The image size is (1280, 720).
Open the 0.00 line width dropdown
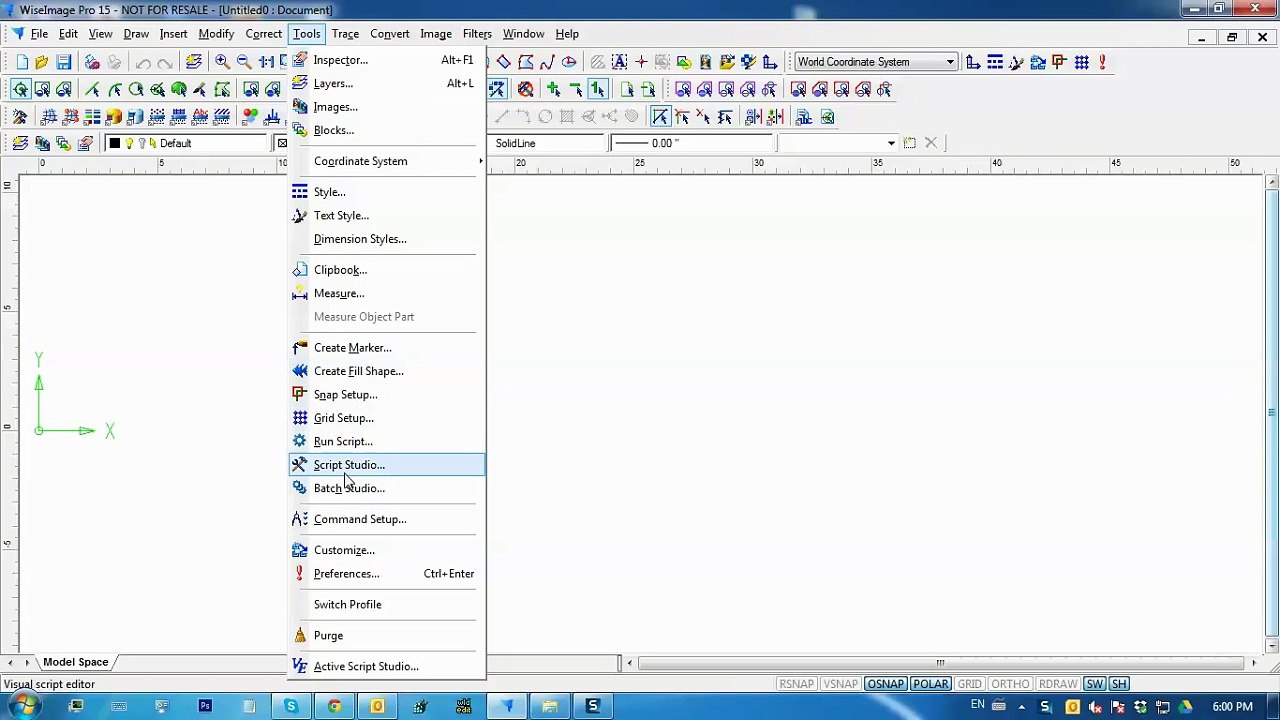point(692,143)
